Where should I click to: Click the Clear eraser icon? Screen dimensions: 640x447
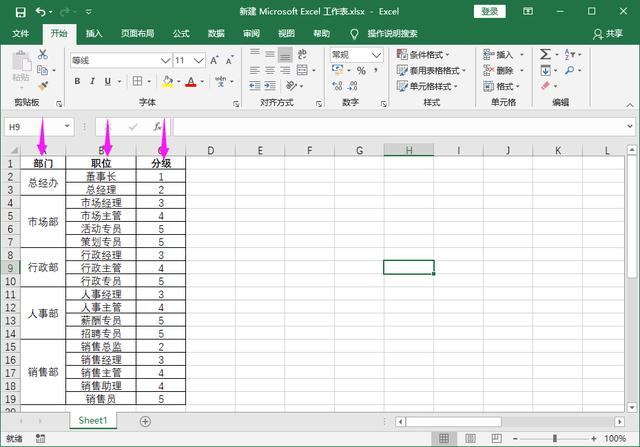545,86
